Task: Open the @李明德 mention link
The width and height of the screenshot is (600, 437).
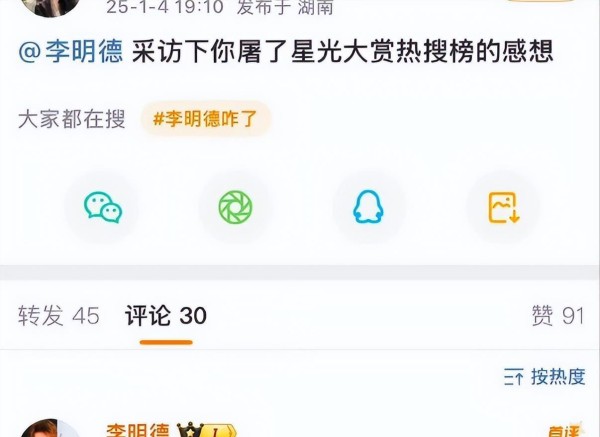Action: click(71, 52)
